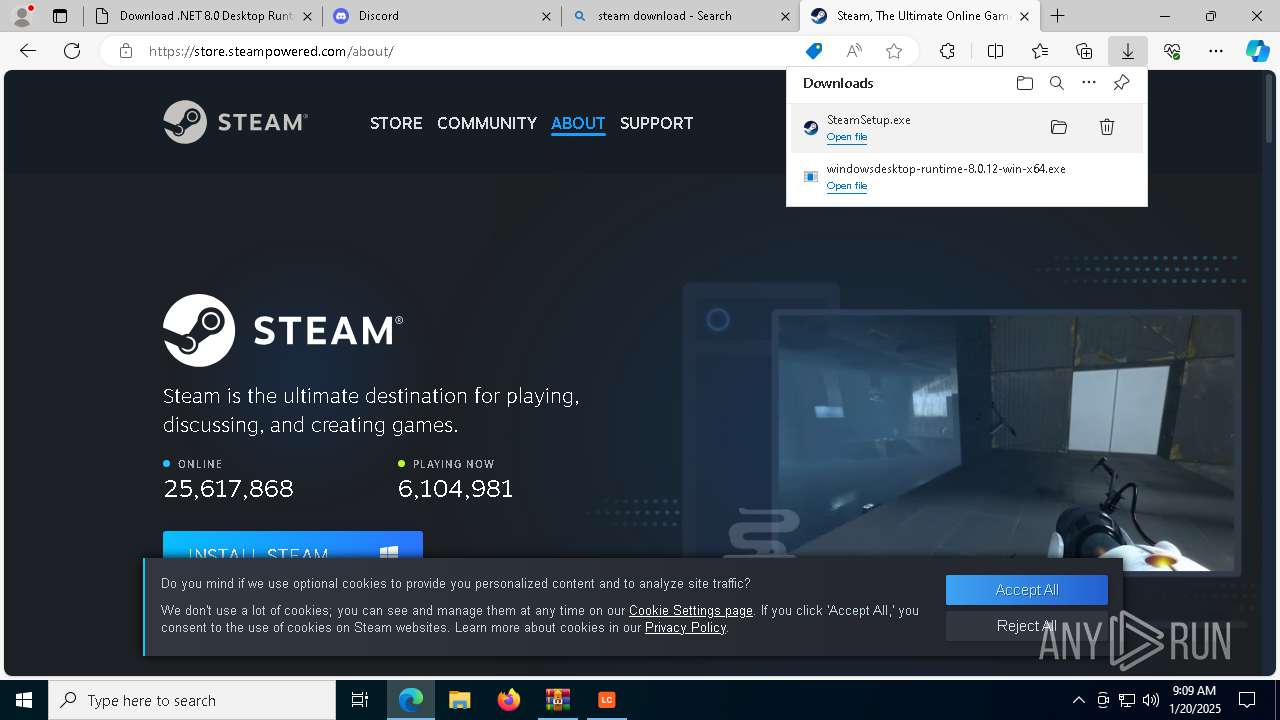
Task: Select ABOUT in Steam navigation
Action: pos(578,123)
